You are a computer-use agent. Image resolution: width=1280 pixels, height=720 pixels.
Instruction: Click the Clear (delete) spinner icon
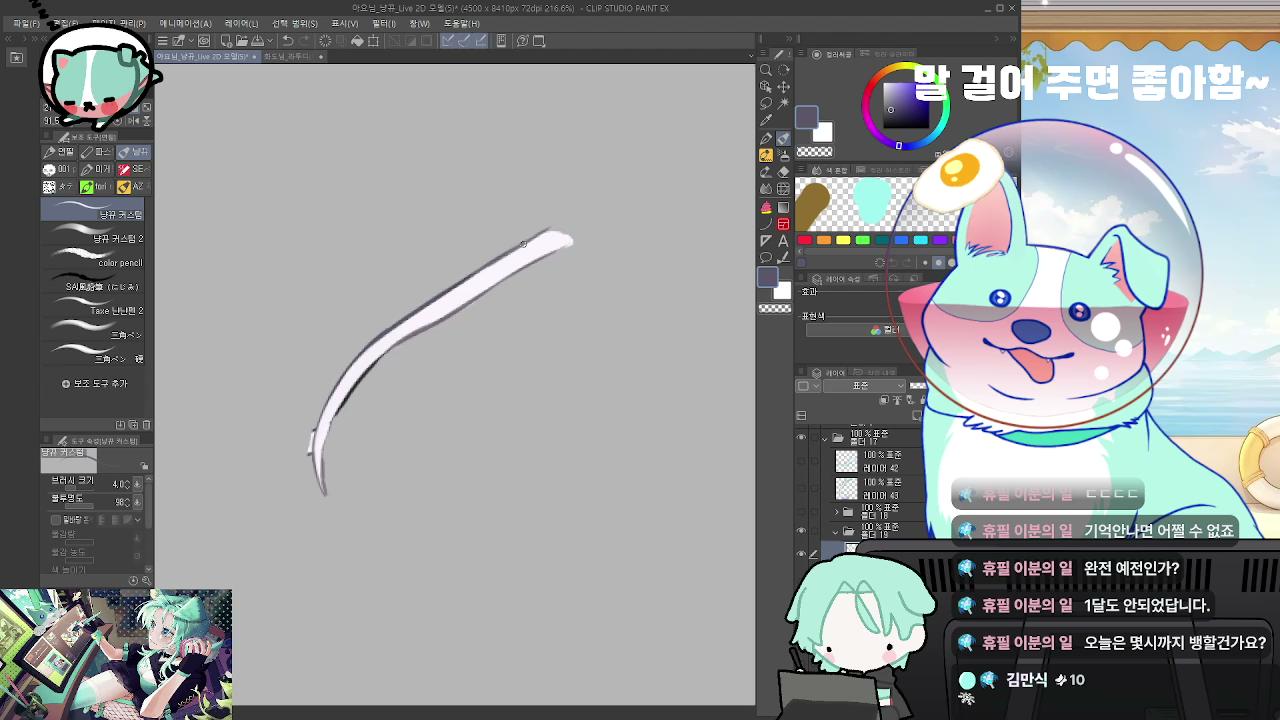(325, 41)
